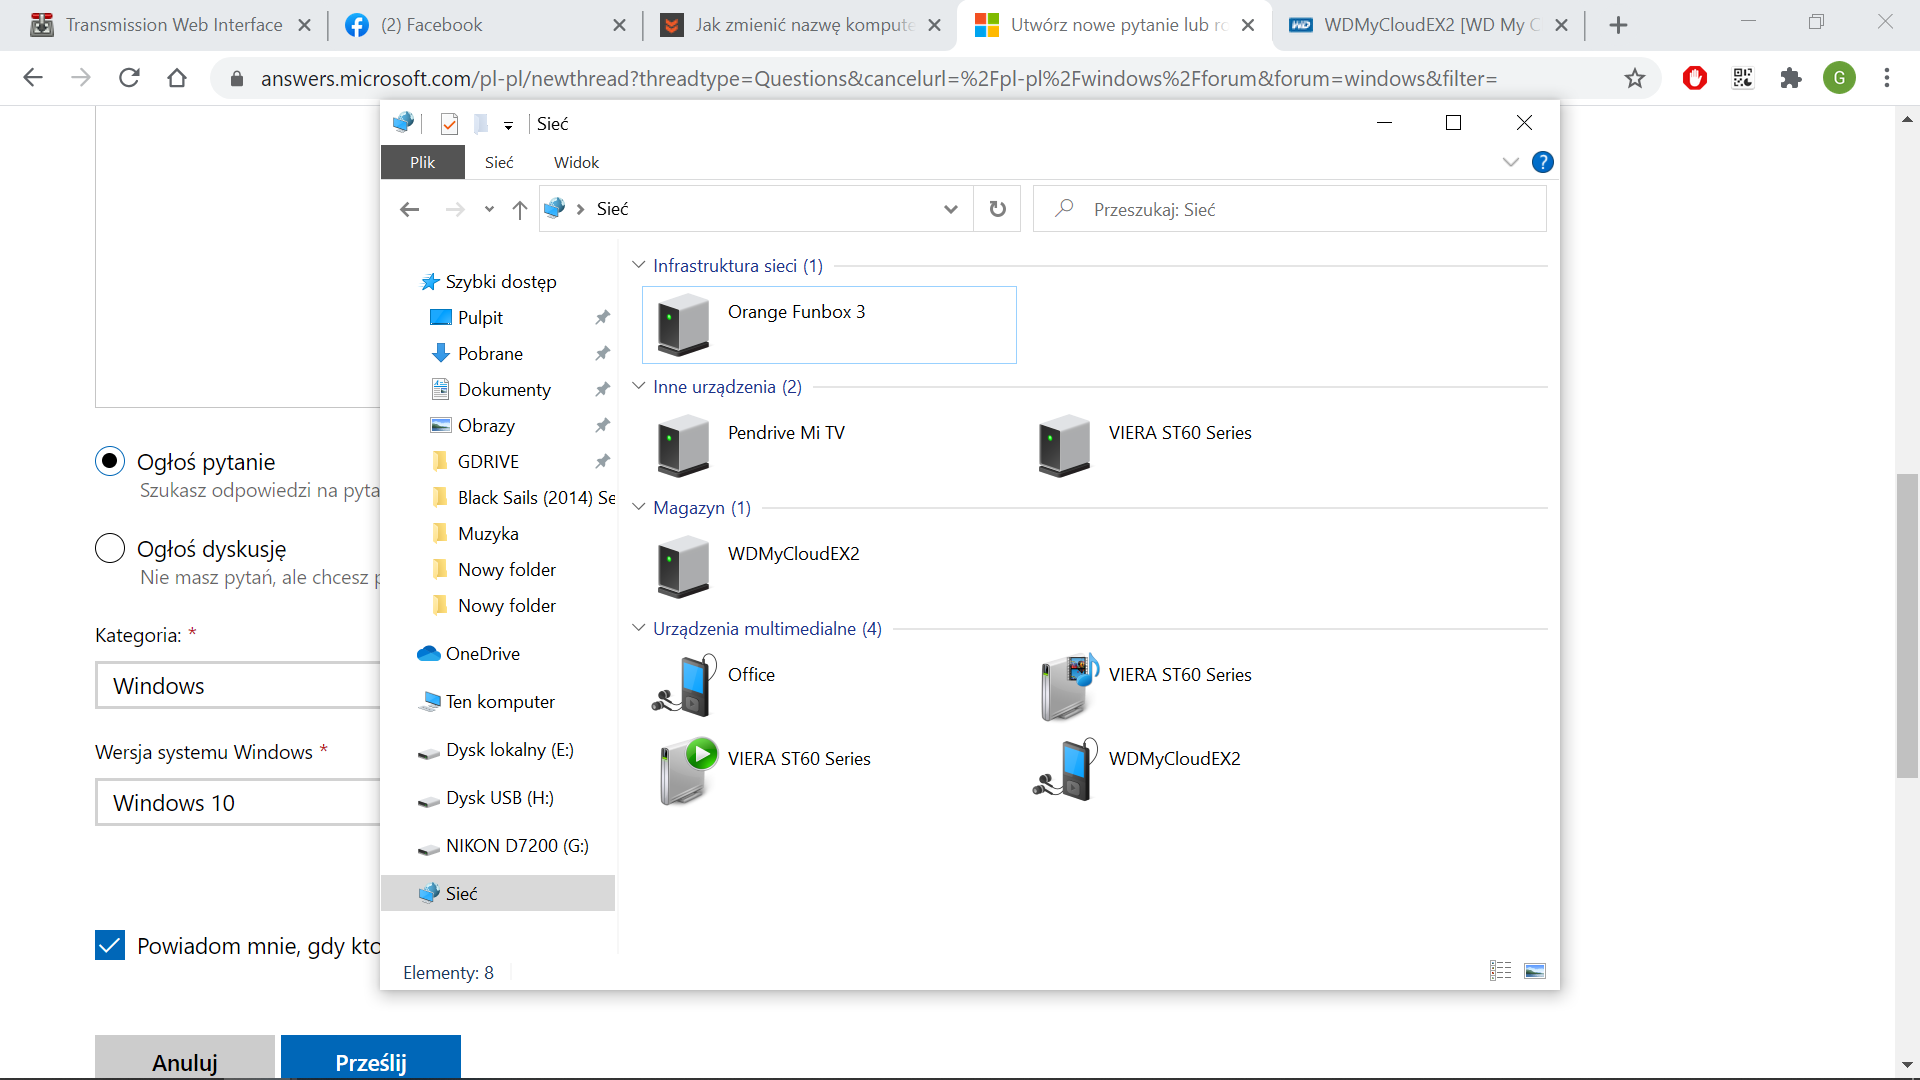Collapse Inne urządzenia group
Screen dimensions: 1920x1080
click(638, 386)
